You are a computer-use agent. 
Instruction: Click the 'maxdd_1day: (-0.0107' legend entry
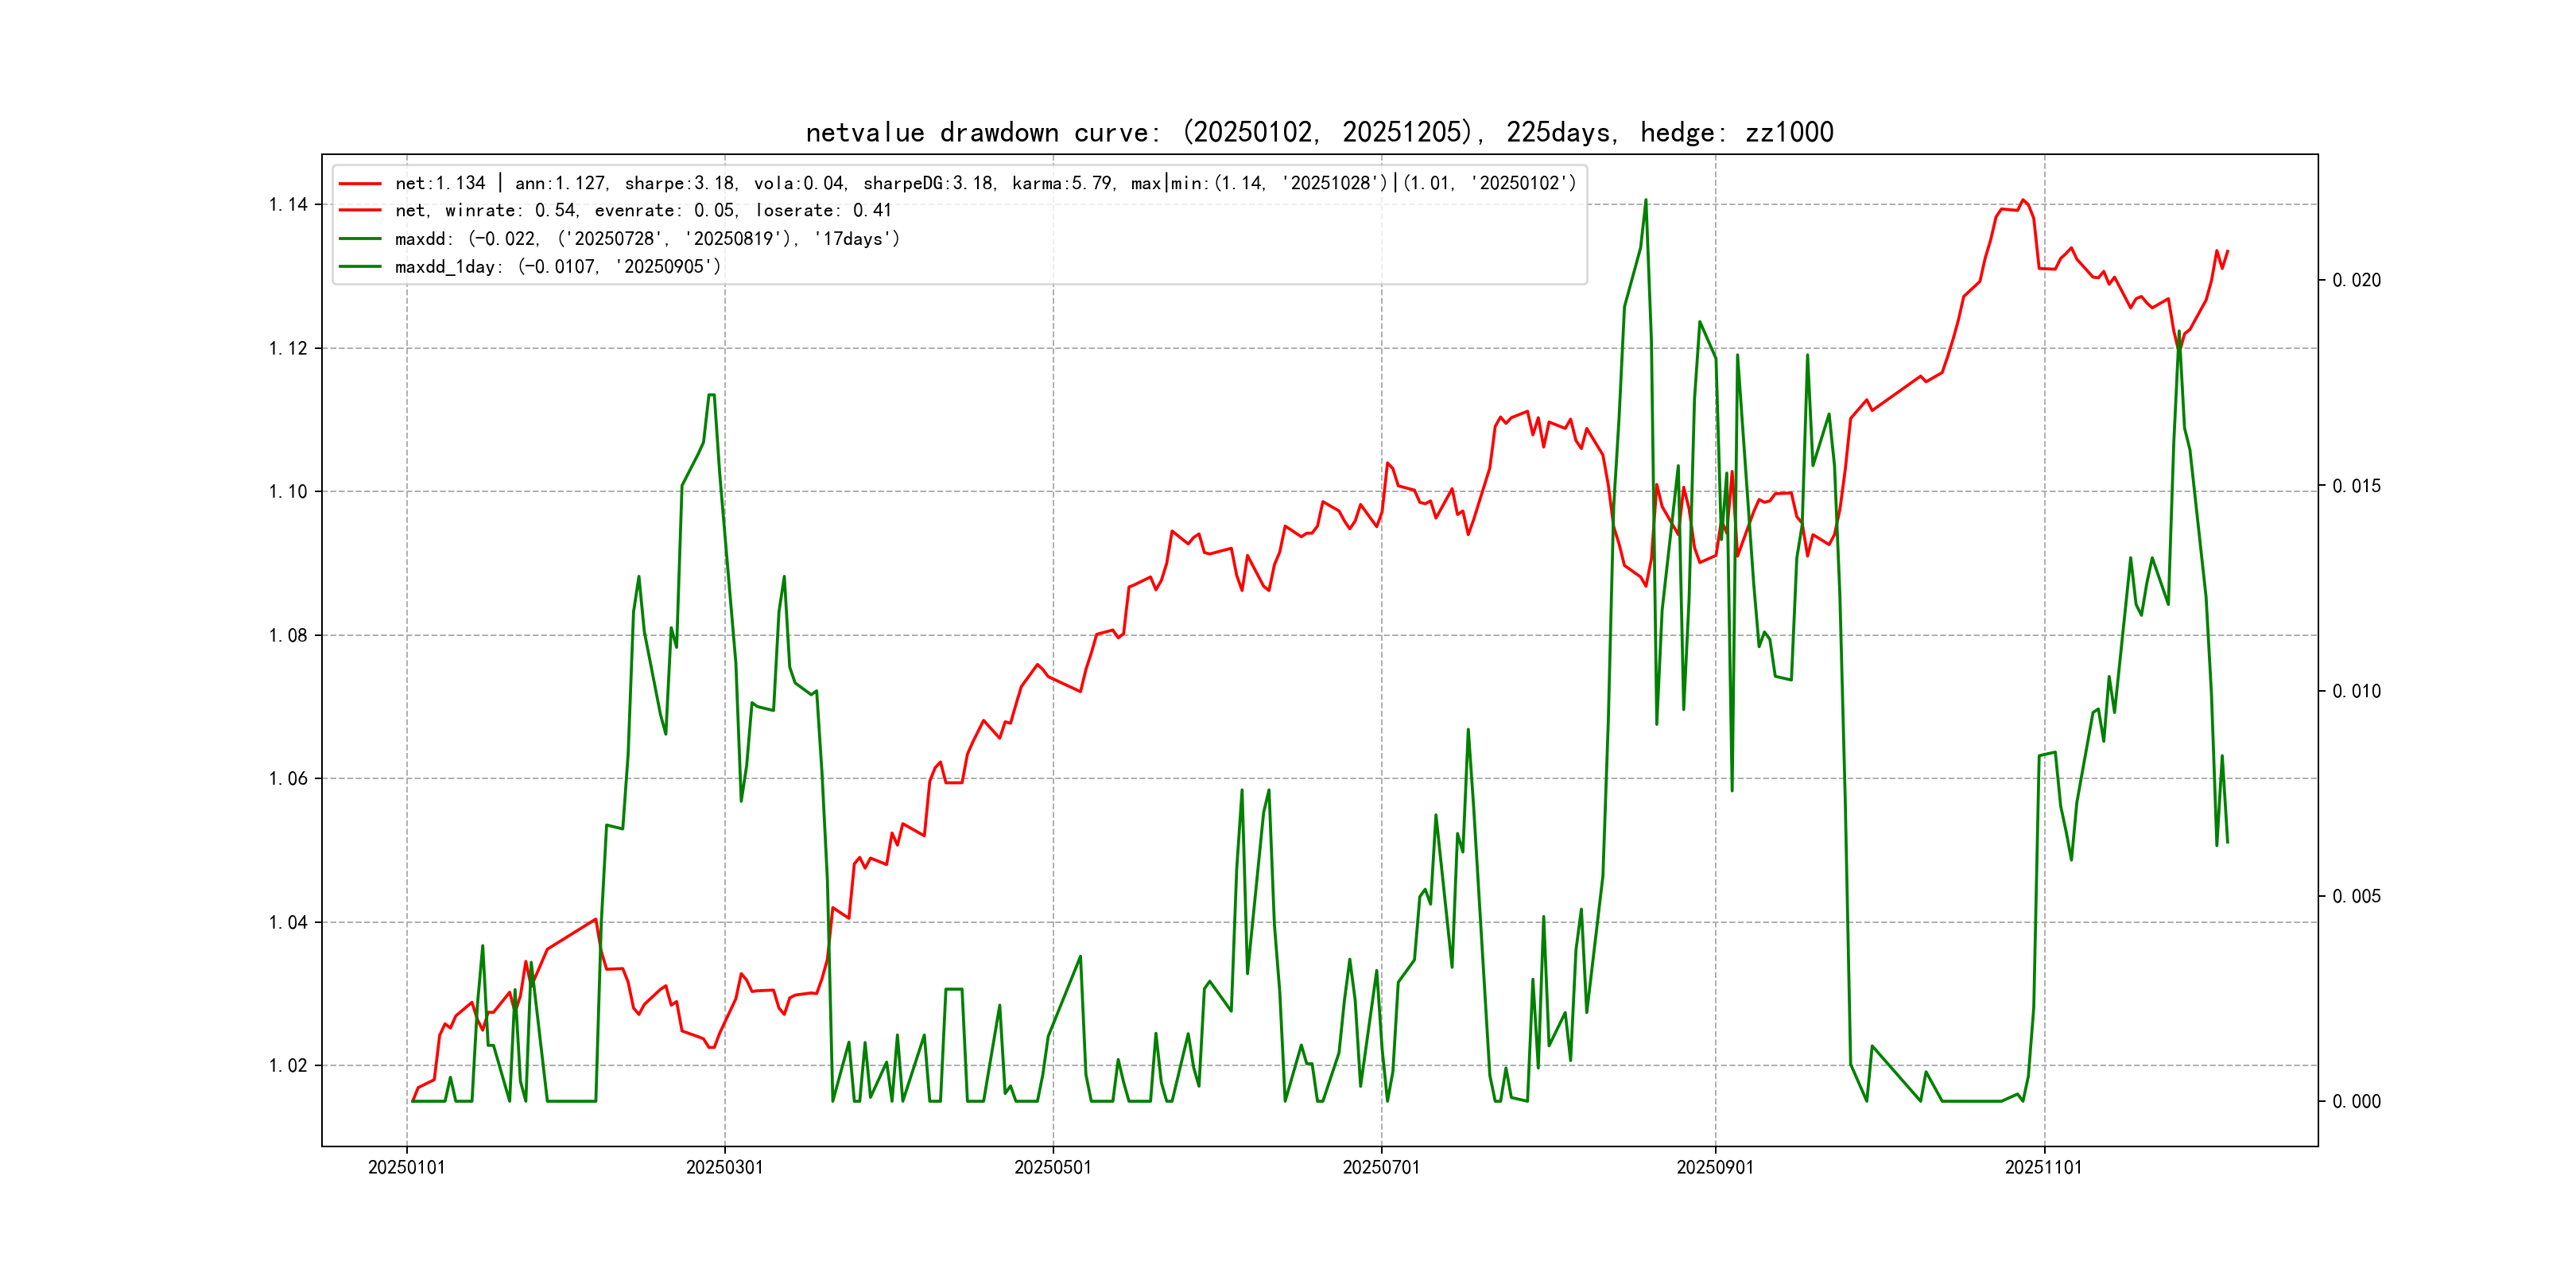pos(557,267)
